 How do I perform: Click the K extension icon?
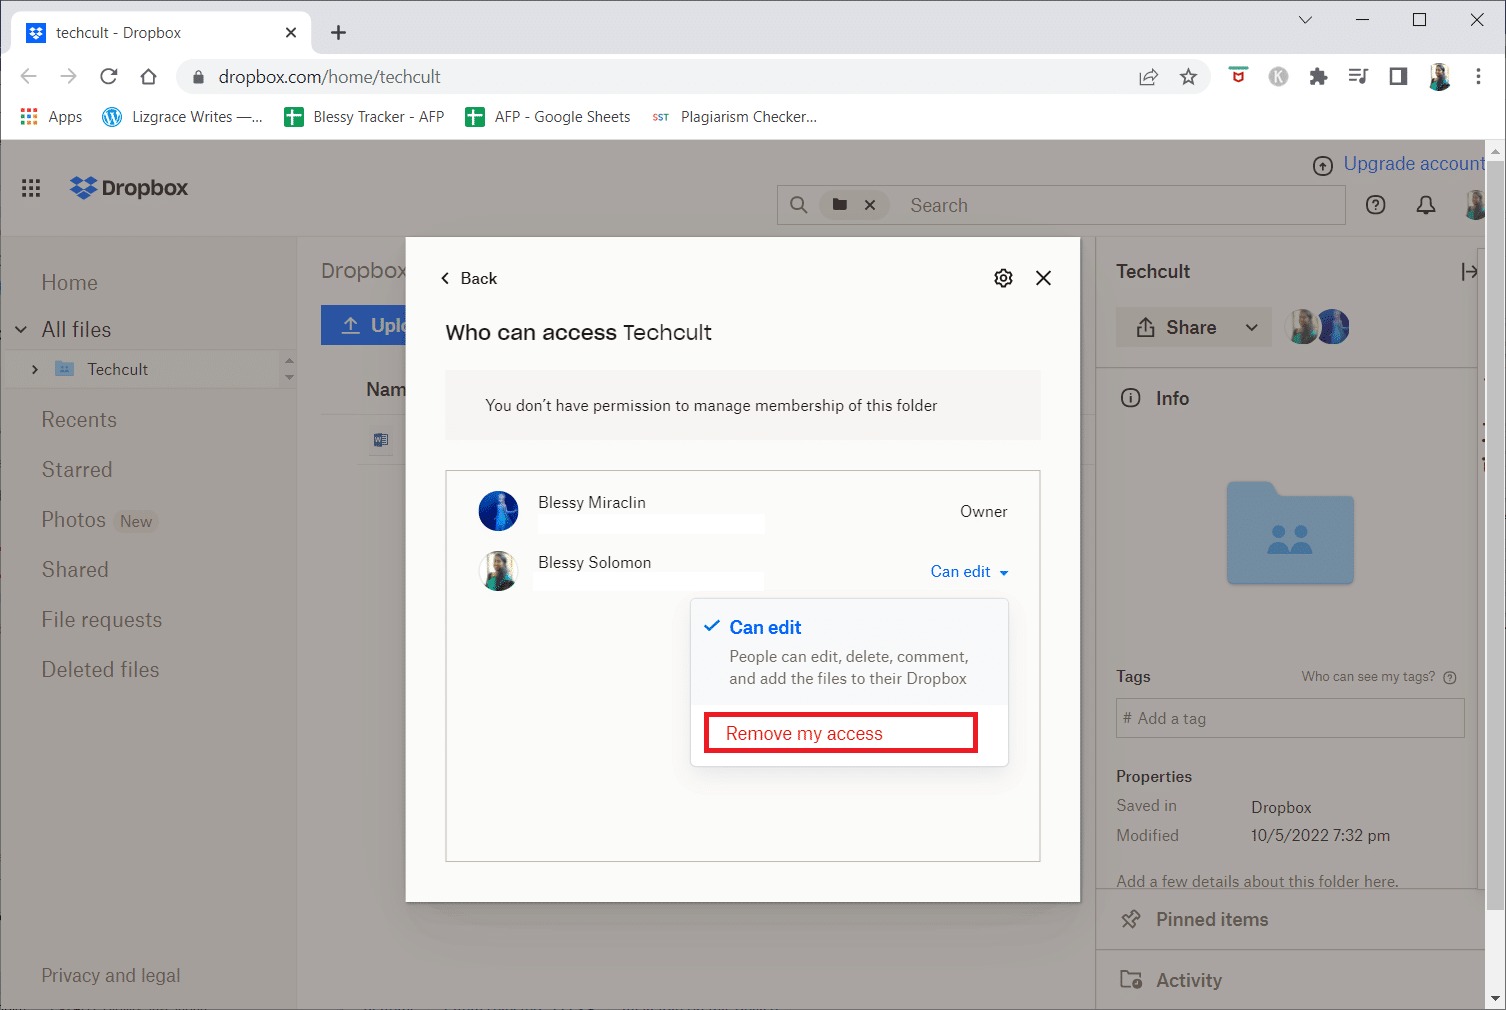(x=1278, y=77)
